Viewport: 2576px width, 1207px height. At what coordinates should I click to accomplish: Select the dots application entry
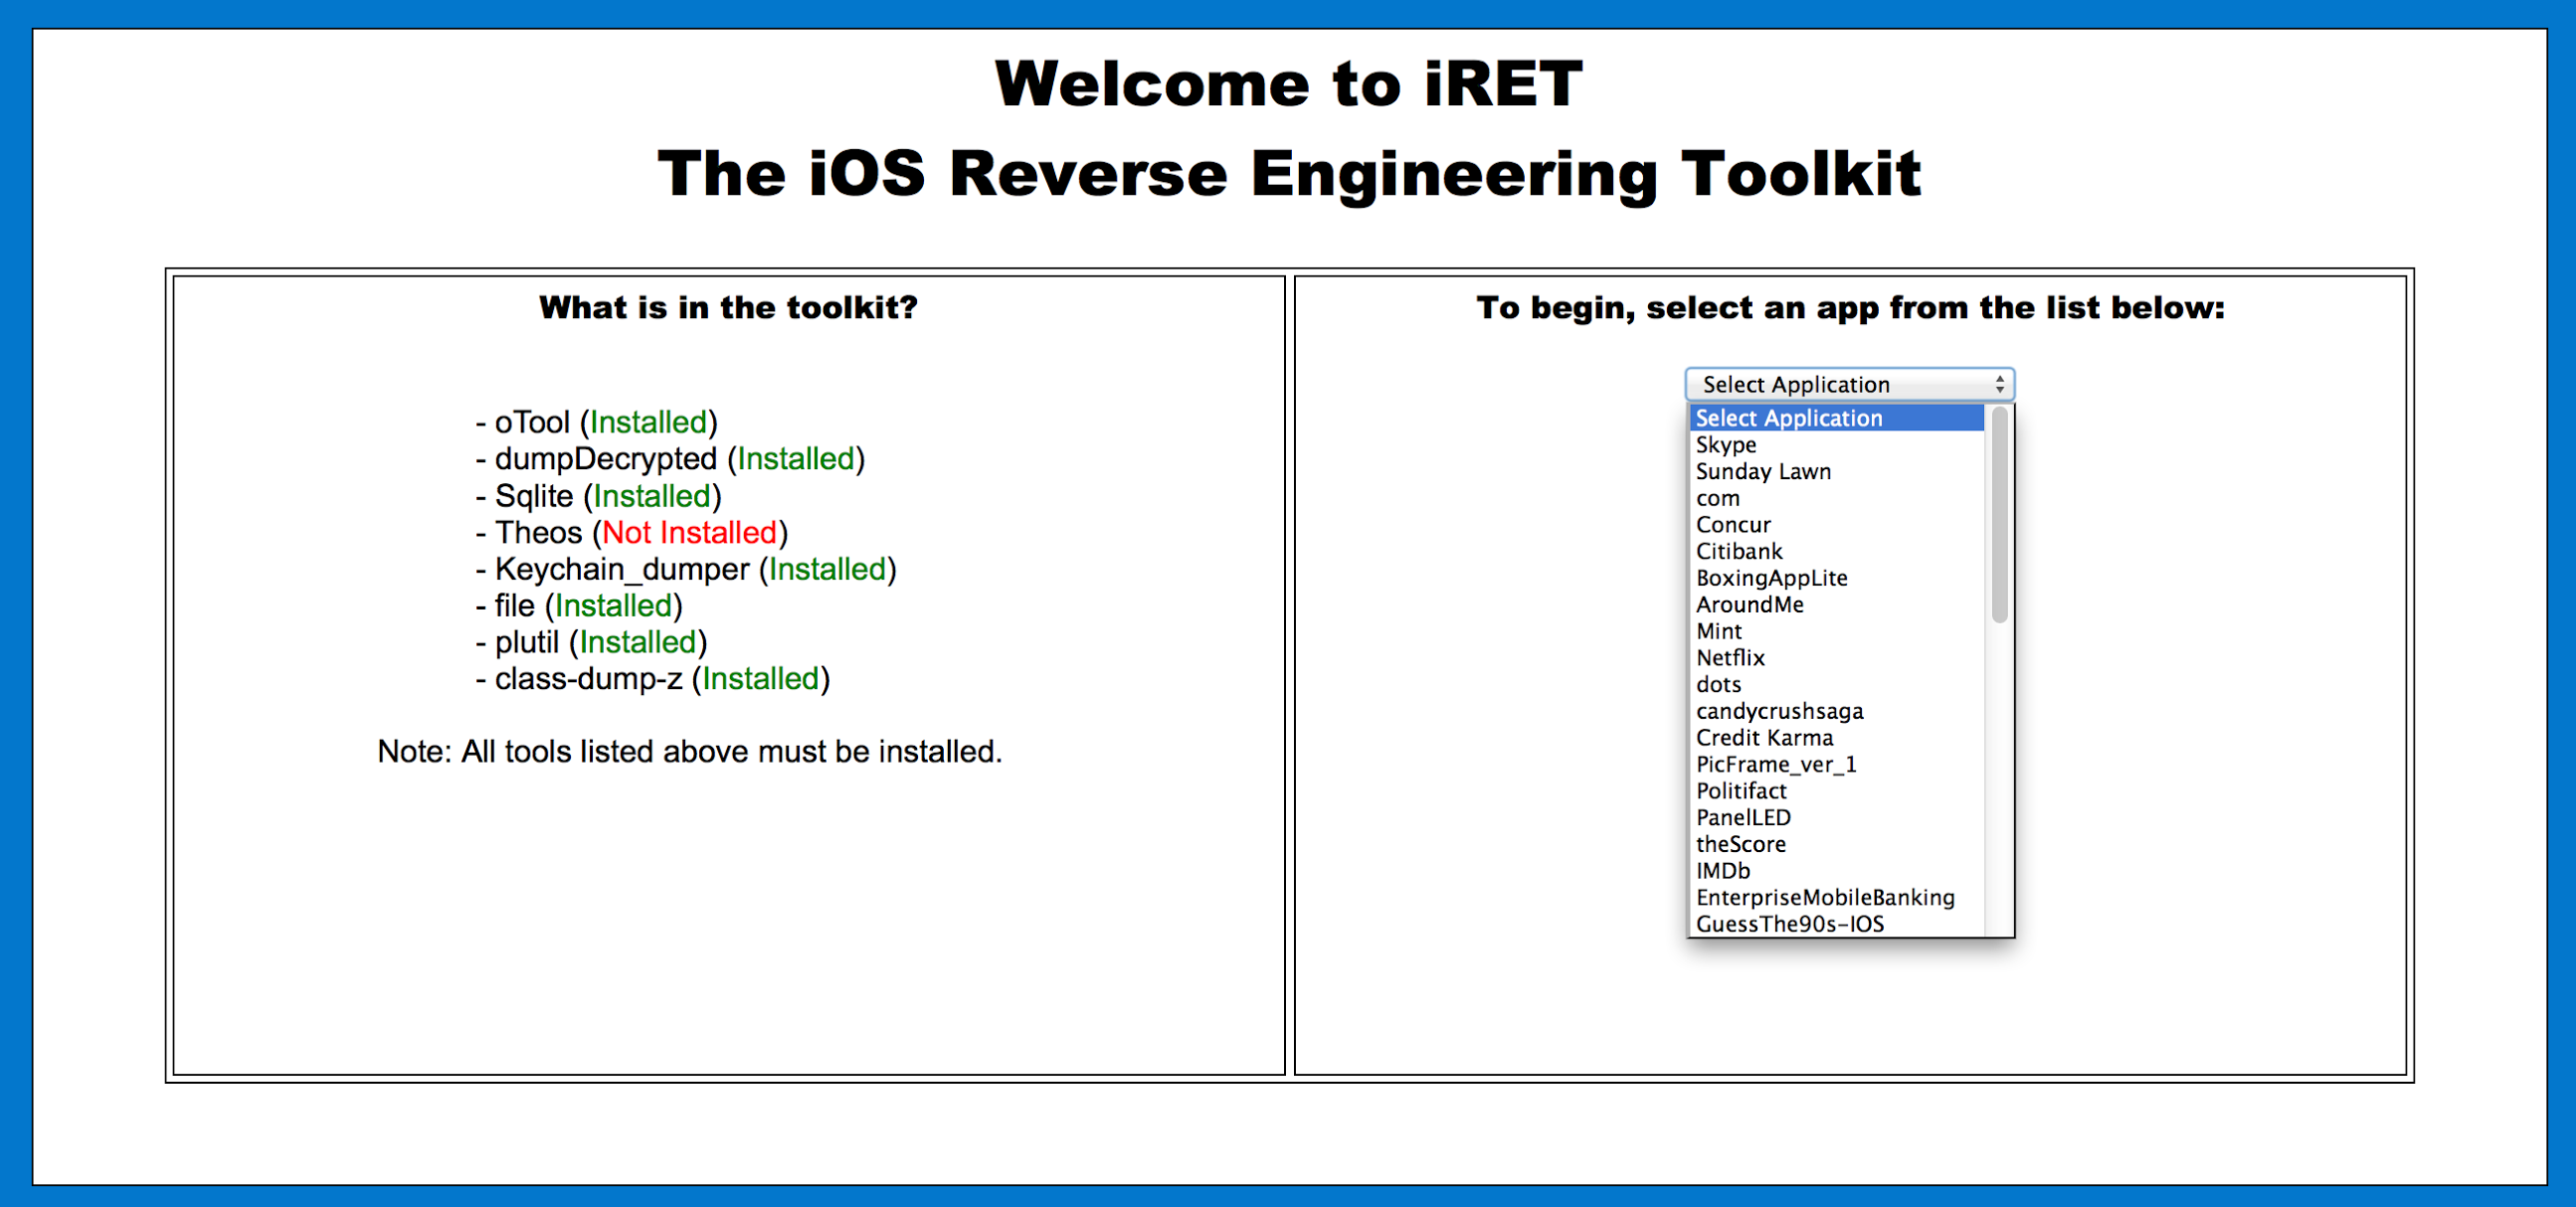point(1718,685)
